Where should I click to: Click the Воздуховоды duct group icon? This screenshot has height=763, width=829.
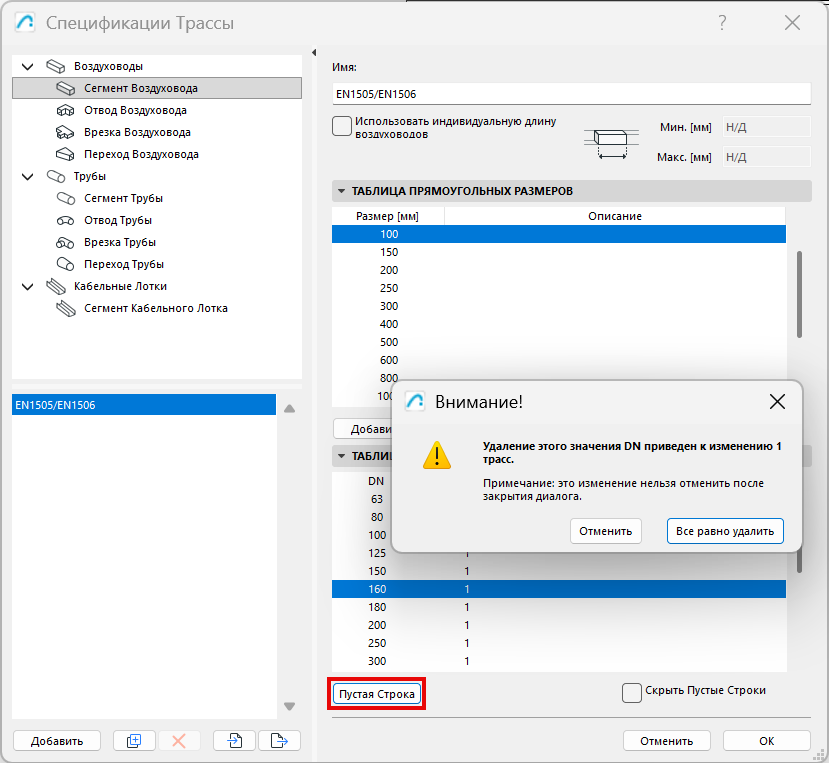(x=56, y=67)
